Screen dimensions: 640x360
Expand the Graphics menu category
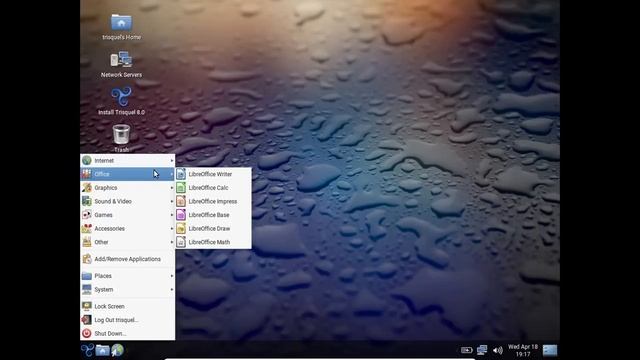coord(128,187)
